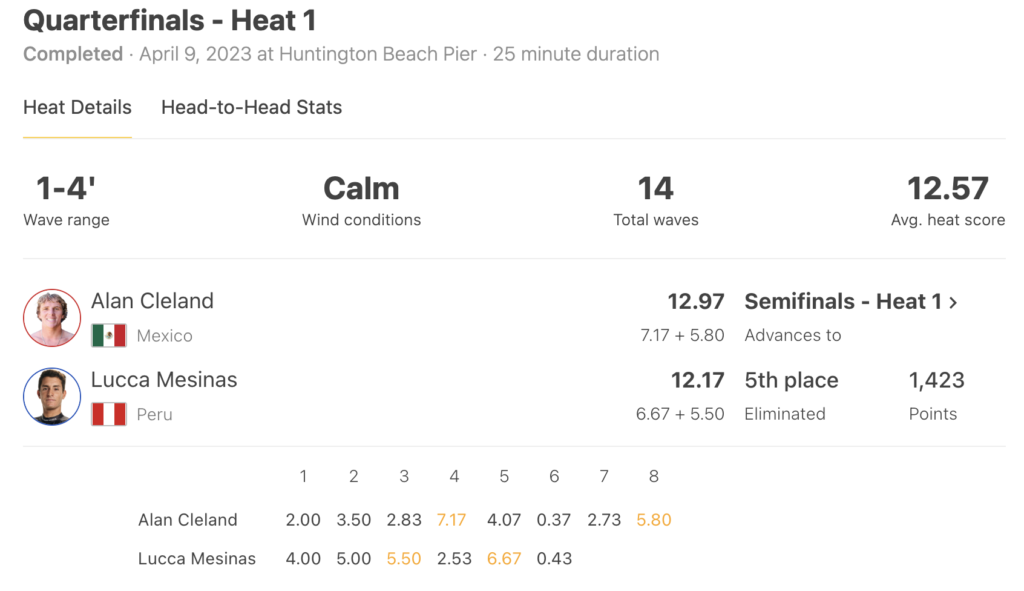Click the 12.57 average heat score stat
The height and width of the screenshot is (591, 1024).
coord(948,189)
